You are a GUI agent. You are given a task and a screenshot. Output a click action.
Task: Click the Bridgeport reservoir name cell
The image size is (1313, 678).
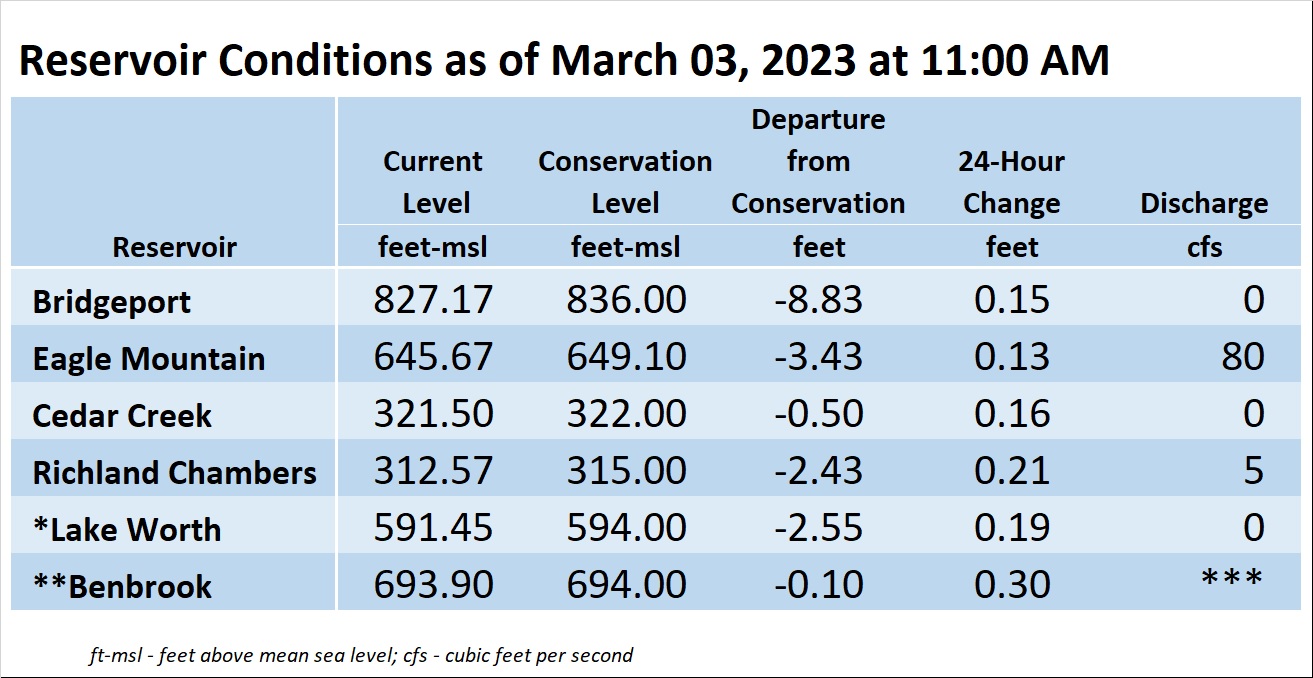coord(111,302)
